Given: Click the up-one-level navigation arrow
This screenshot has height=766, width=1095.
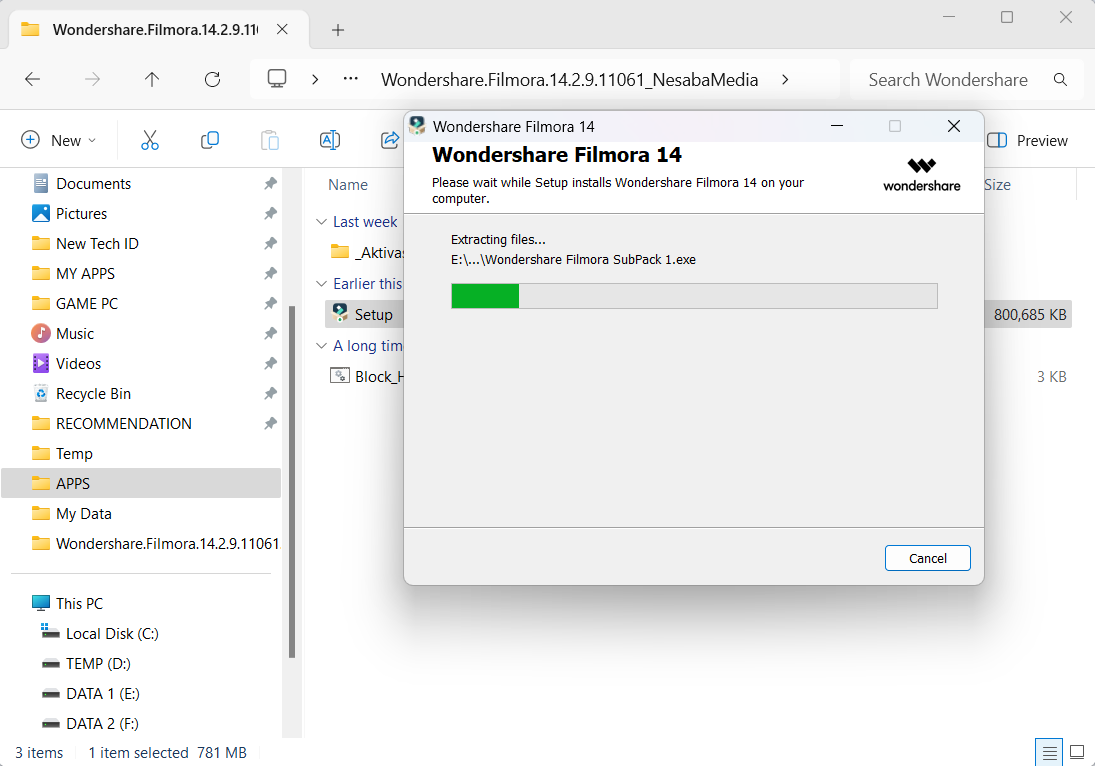Looking at the screenshot, I should click(151, 79).
